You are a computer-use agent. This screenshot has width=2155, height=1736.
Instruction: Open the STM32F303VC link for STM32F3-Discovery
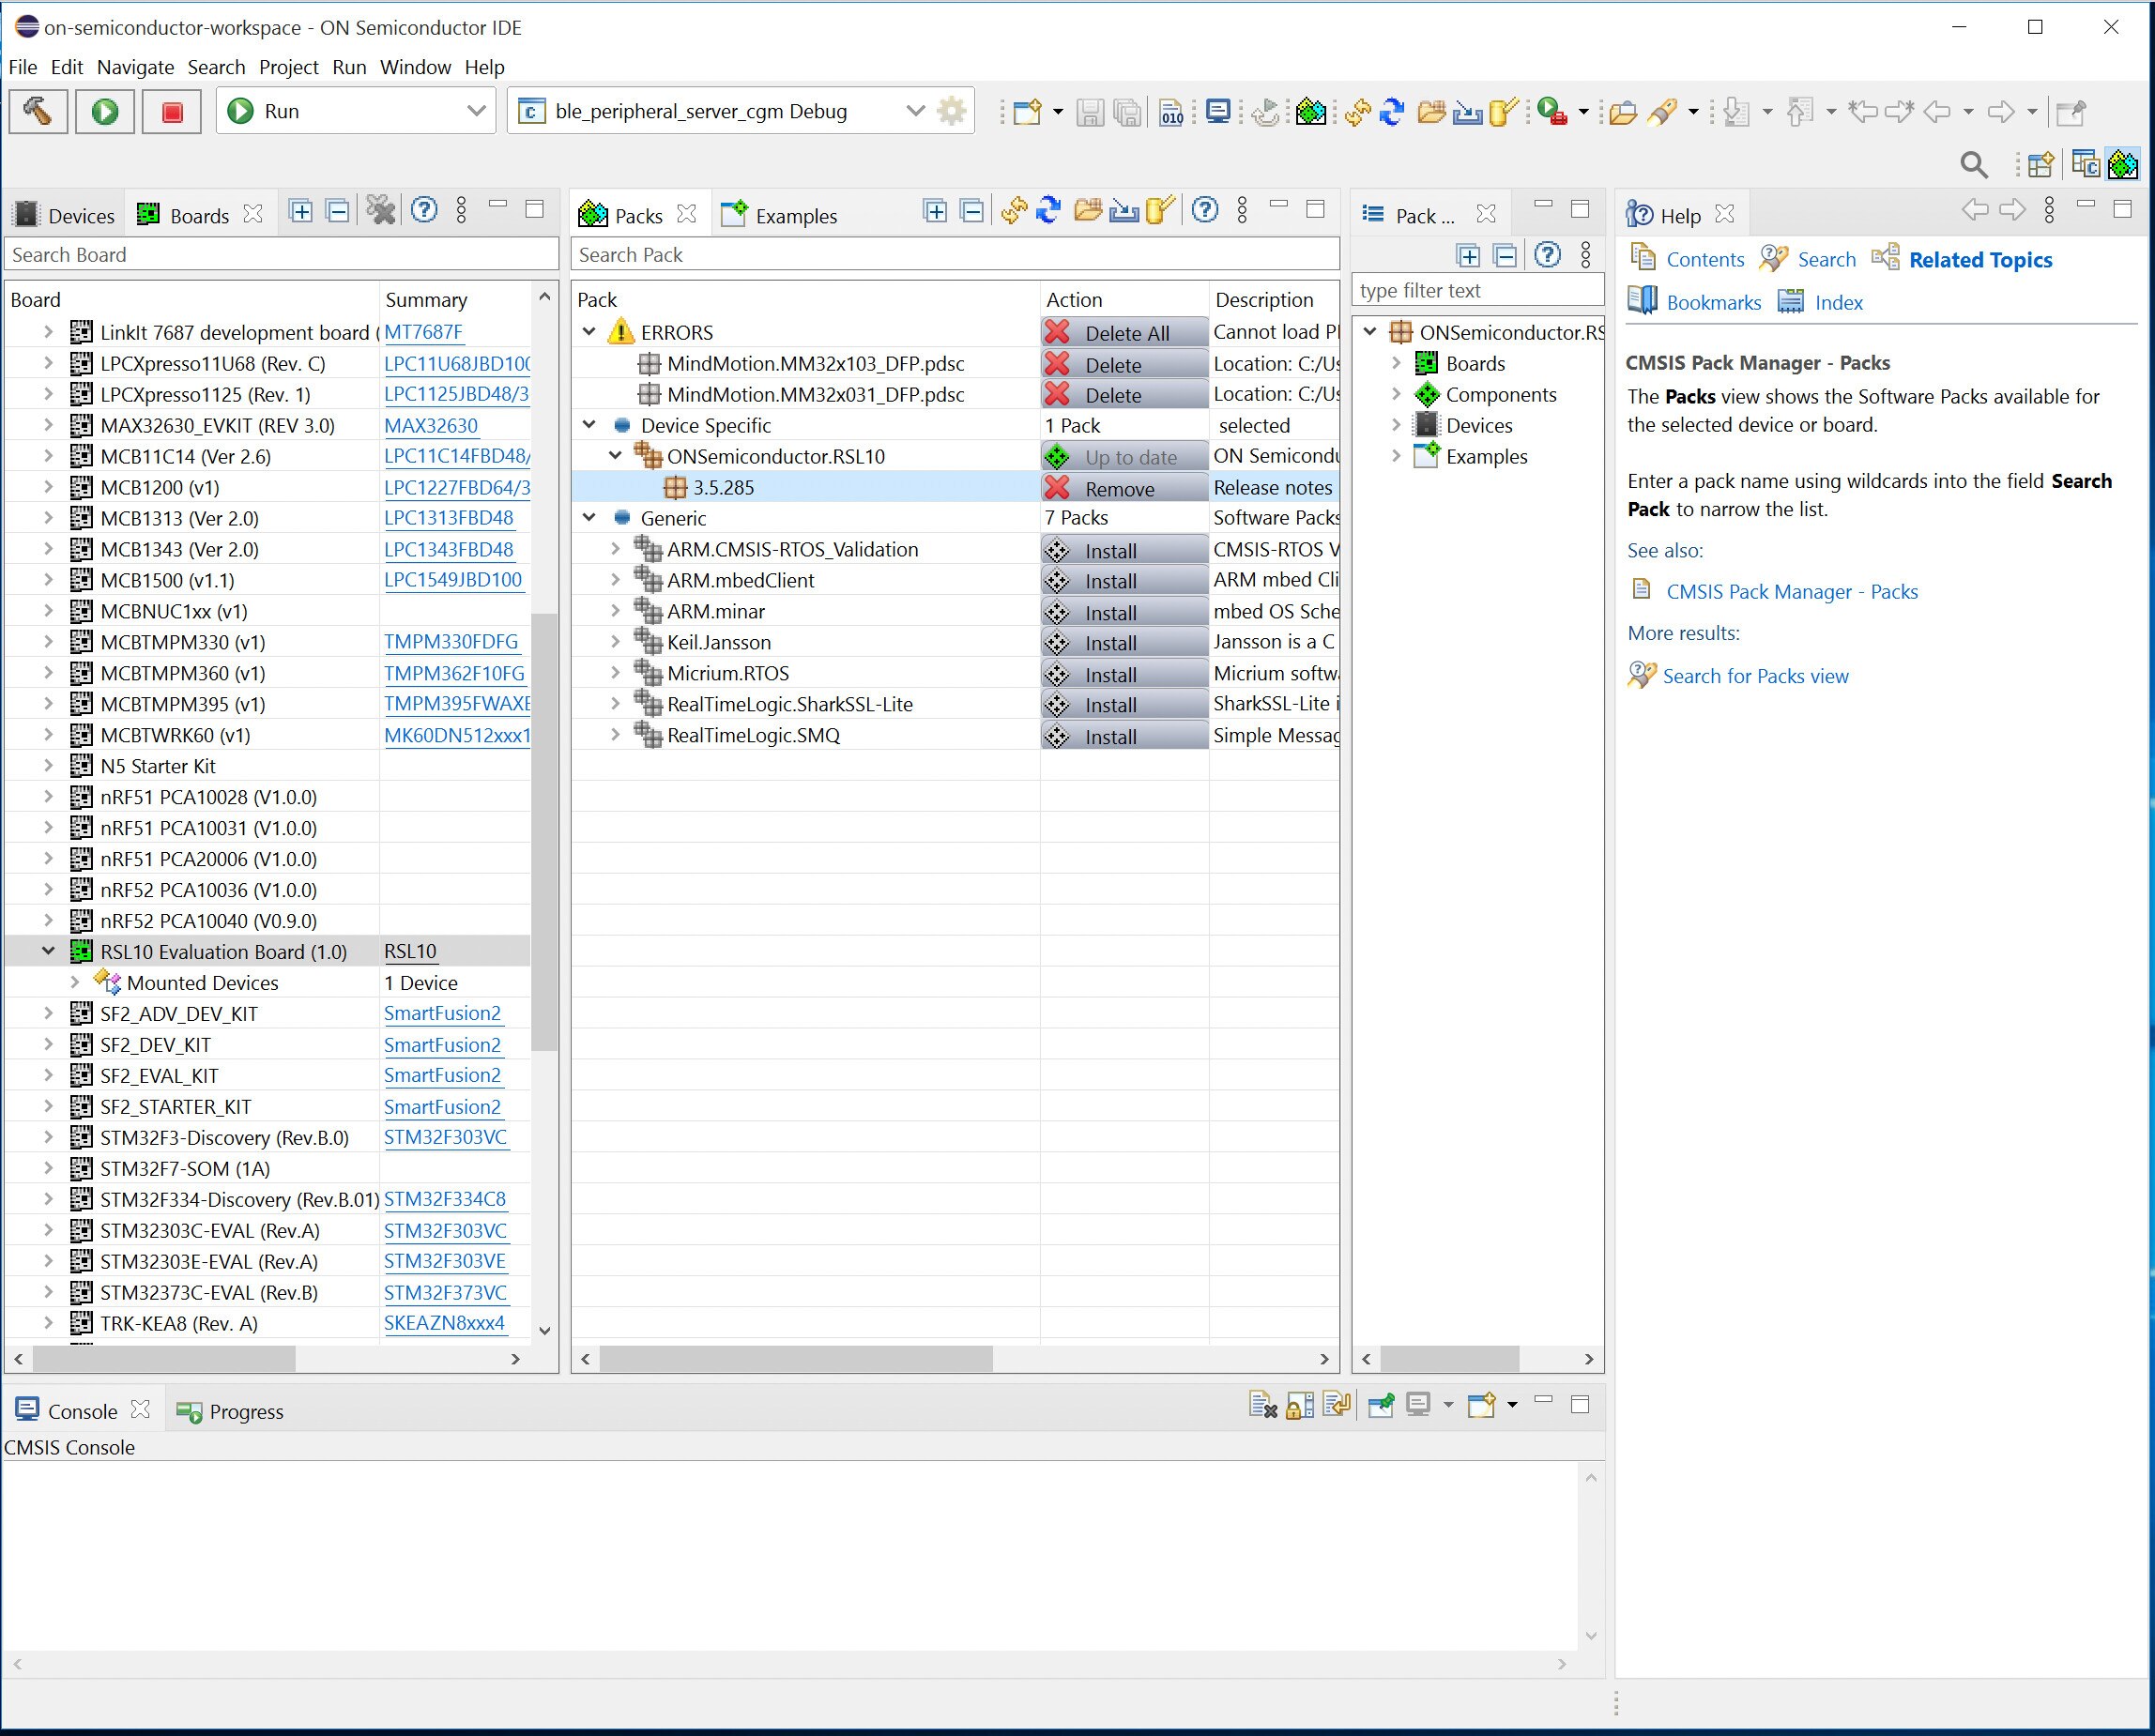pos(445,1137)
